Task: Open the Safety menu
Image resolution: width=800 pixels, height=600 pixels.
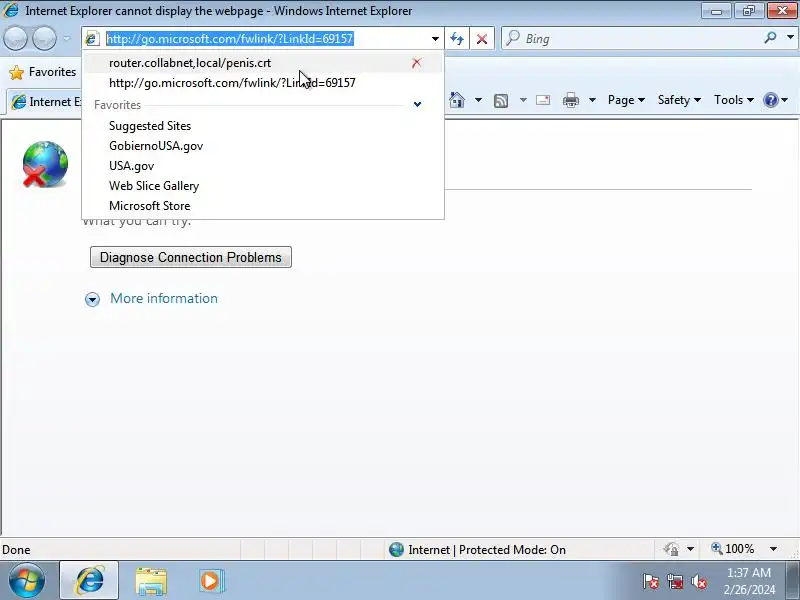Action: (x=679, y=100)
